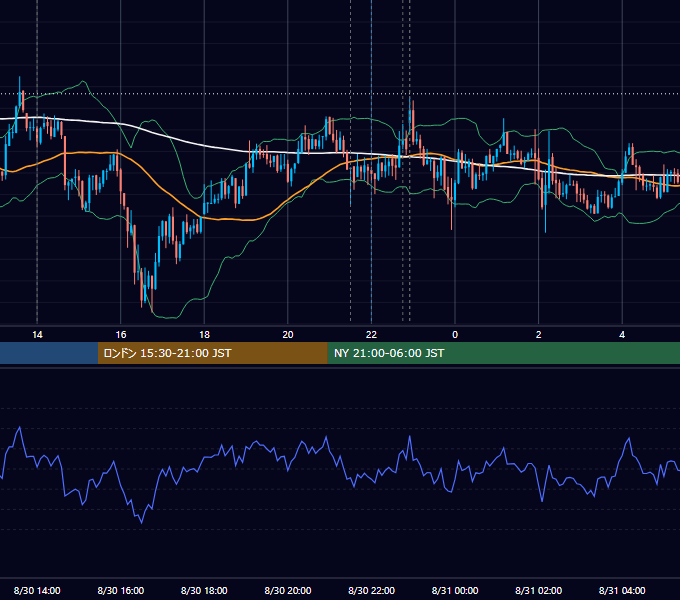Click the 8/31 00:00 date label
This screenshot has height=600, width=680.
point(455,590)
